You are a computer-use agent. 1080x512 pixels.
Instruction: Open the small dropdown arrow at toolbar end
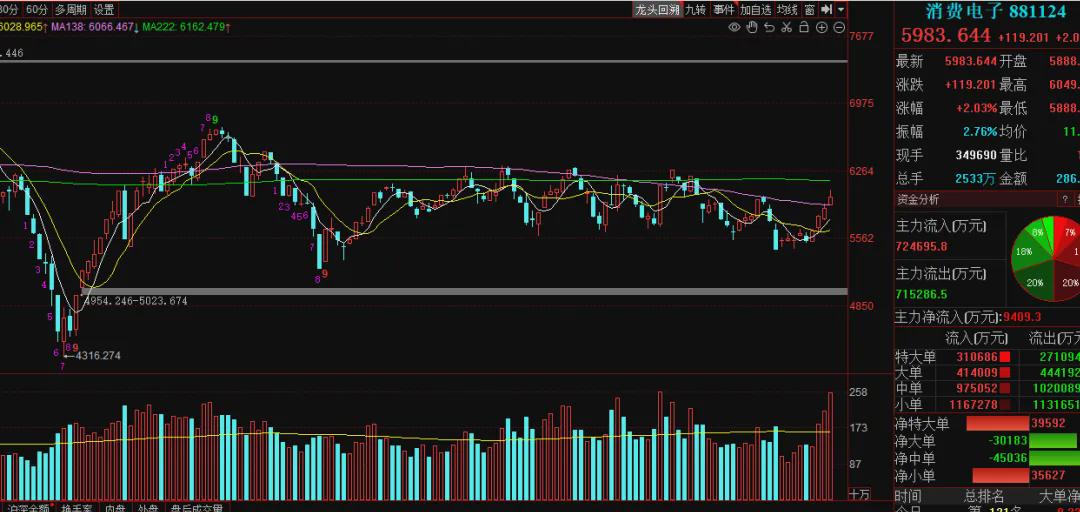pyautogui.click(x=841, y=10)
